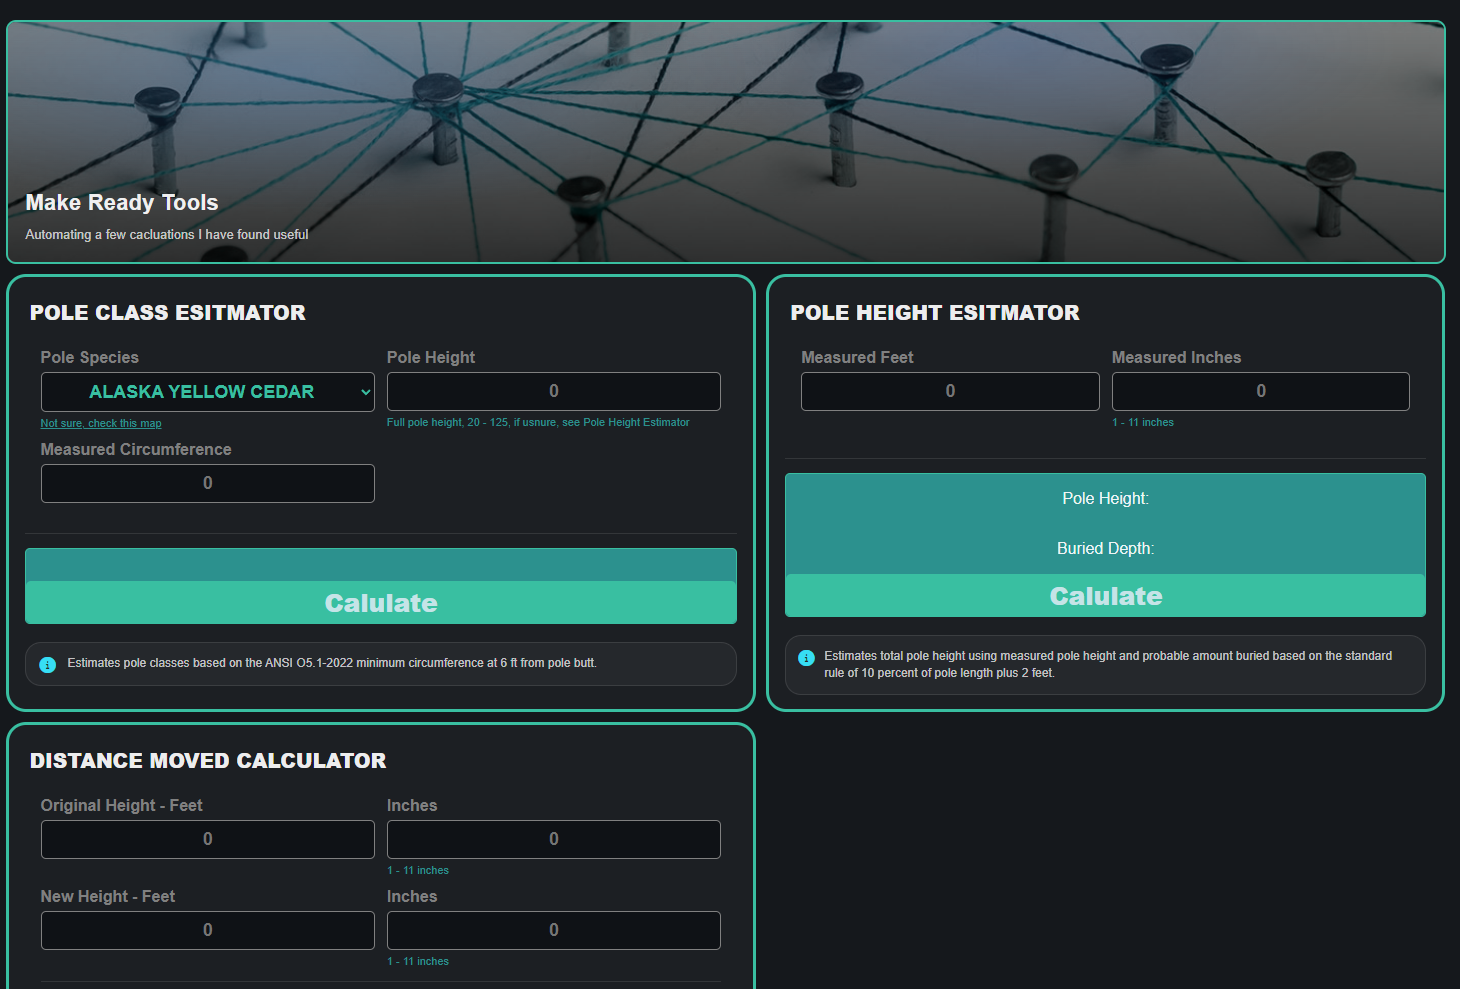Image resolution: width=1460 pixels, height=989 pixels.
Task: Click the info icon in Pole Class Estimator
Action: [x=47, y=664]
